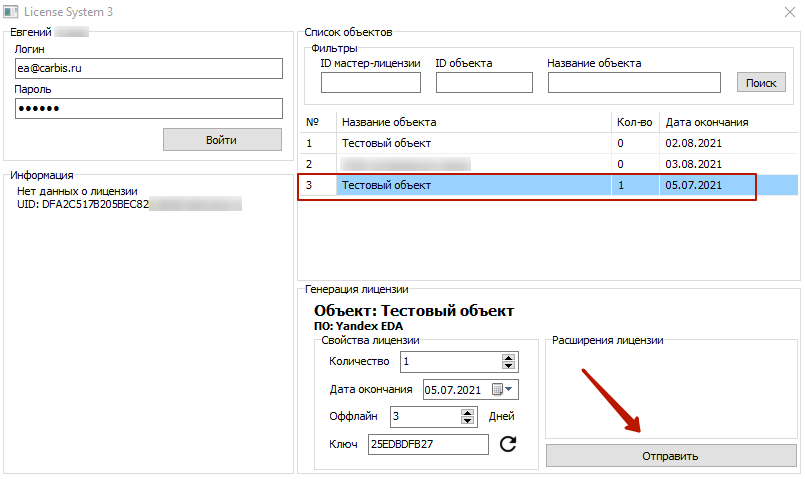Increase Оффлайн days with the up arrow

coord(467,413)
